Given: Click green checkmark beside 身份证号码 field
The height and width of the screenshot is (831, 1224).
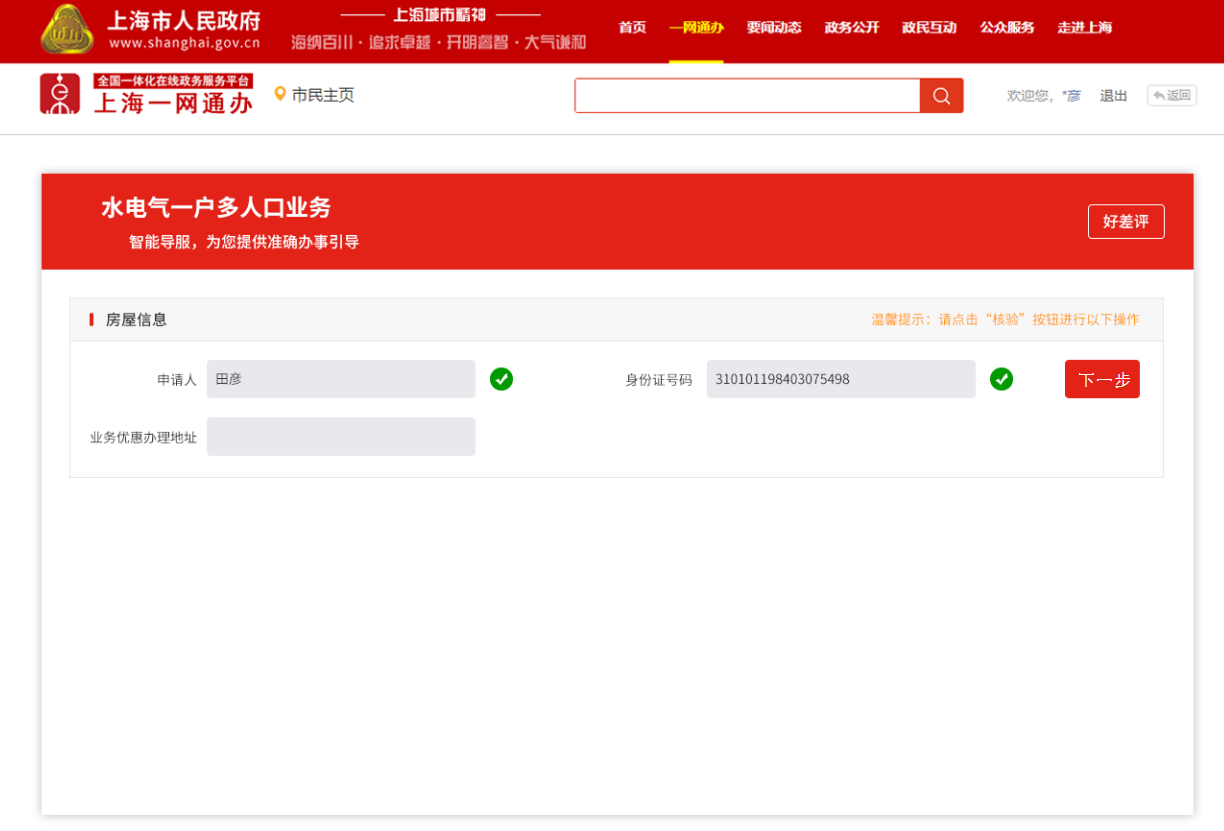Looking at the screenshot, I should click(1001, 379).
